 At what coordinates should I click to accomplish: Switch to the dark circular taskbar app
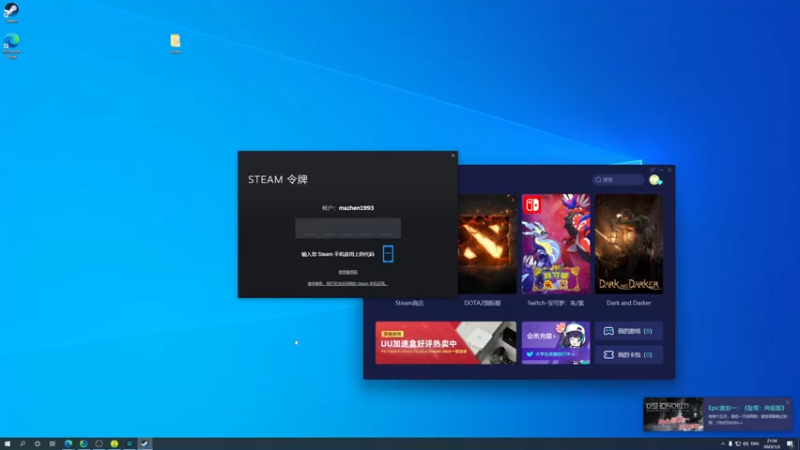[x=99, y=444]
